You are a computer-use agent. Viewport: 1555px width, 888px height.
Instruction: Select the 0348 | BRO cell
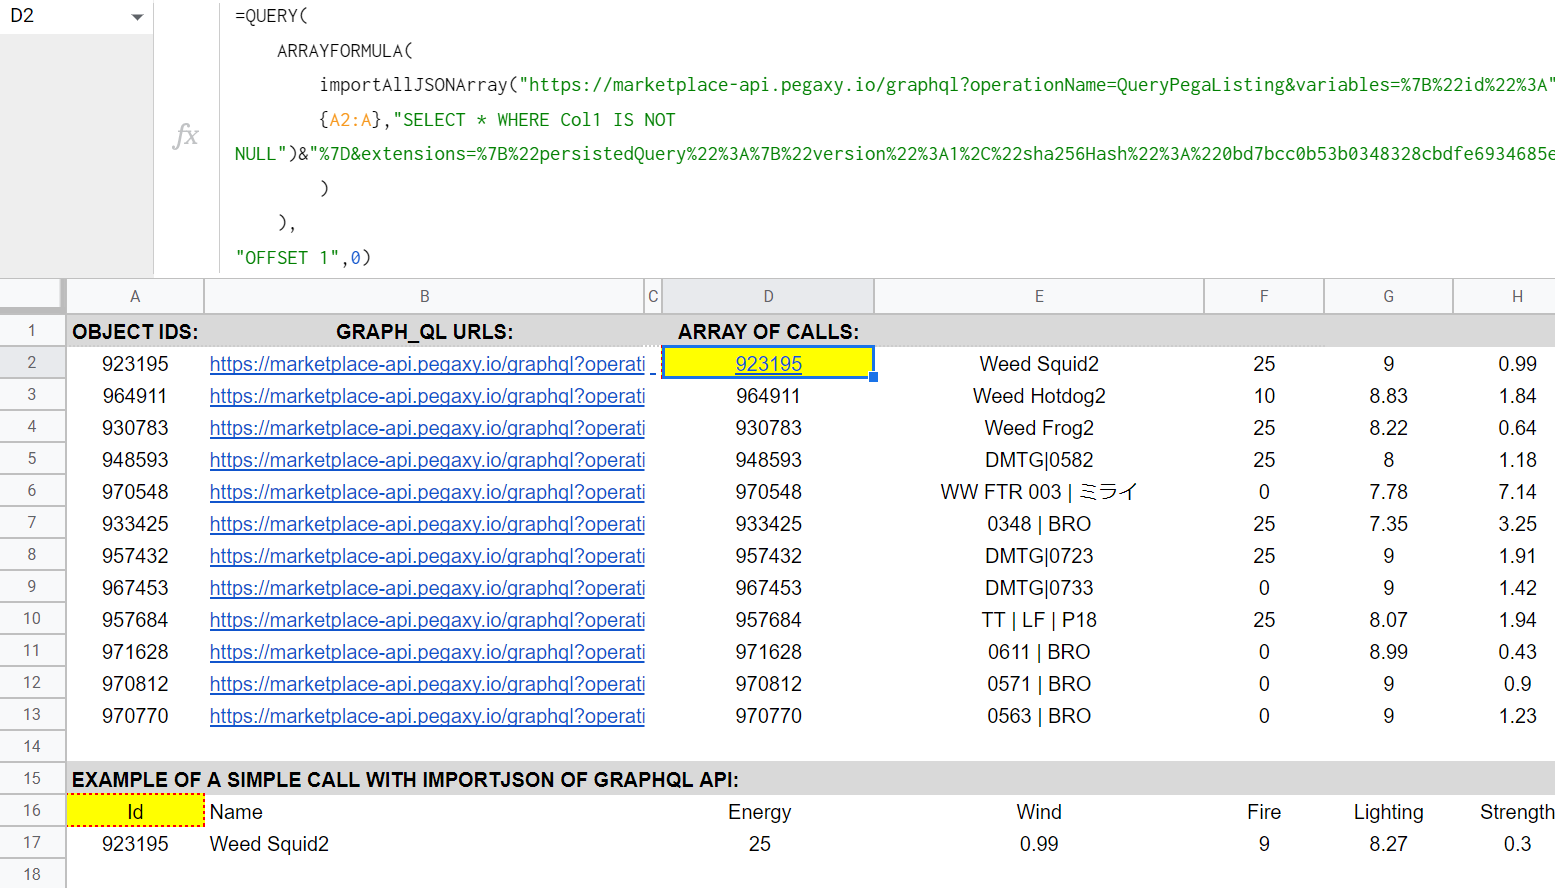pos(1039,524)
